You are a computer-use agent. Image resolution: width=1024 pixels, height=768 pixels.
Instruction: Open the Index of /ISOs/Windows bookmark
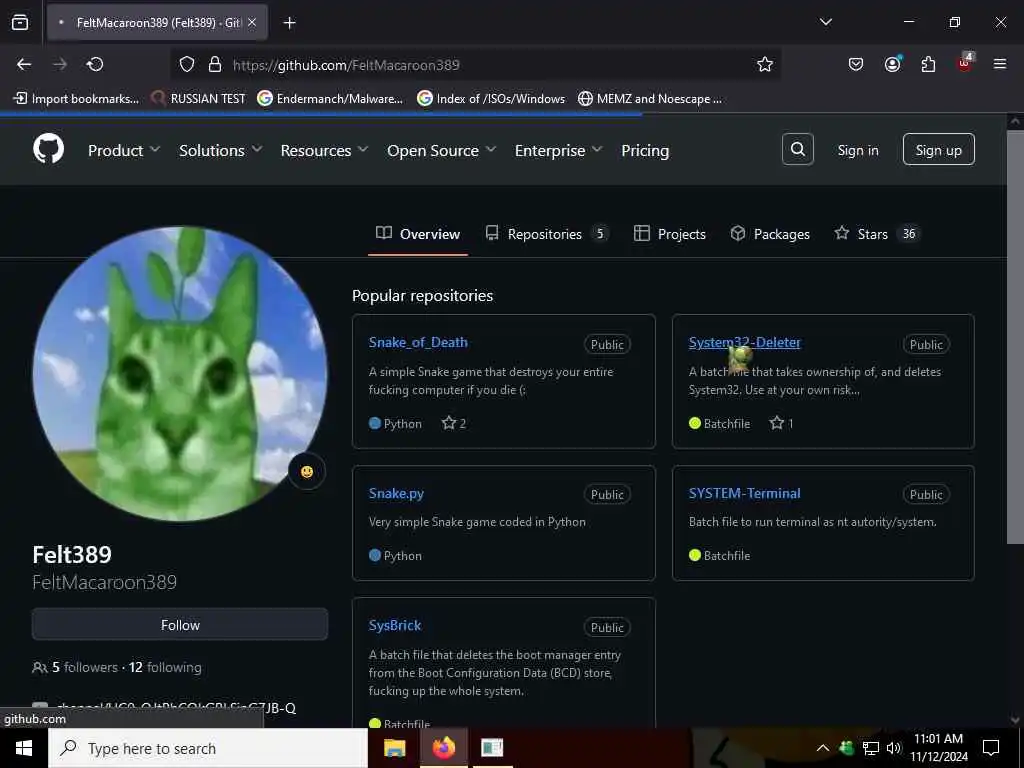point(491,99)
